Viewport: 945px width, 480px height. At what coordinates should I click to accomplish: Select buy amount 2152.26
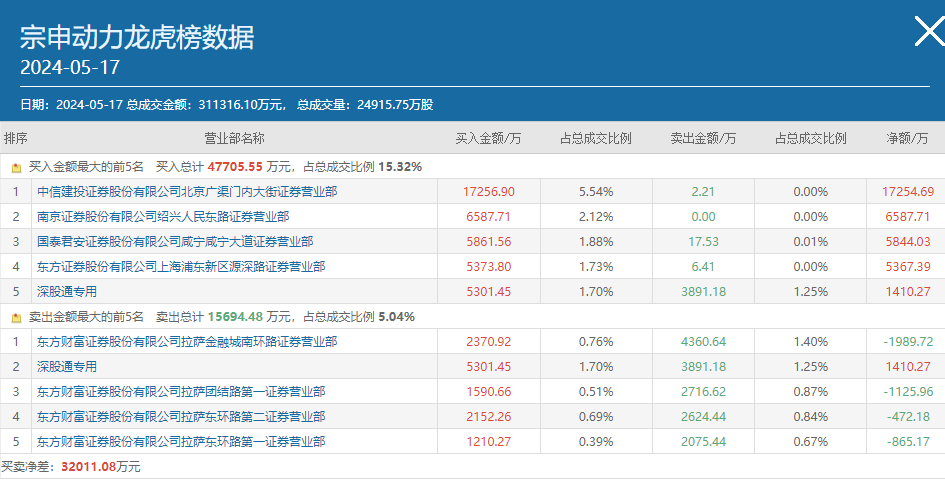489,417
